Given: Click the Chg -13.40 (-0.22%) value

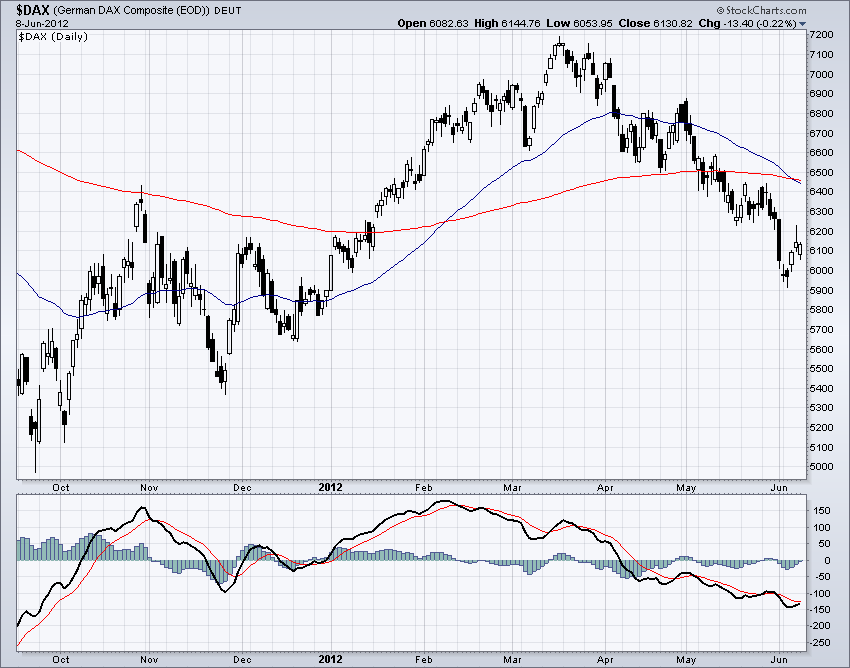Looking at the screenshot, I should click(748, 23).
